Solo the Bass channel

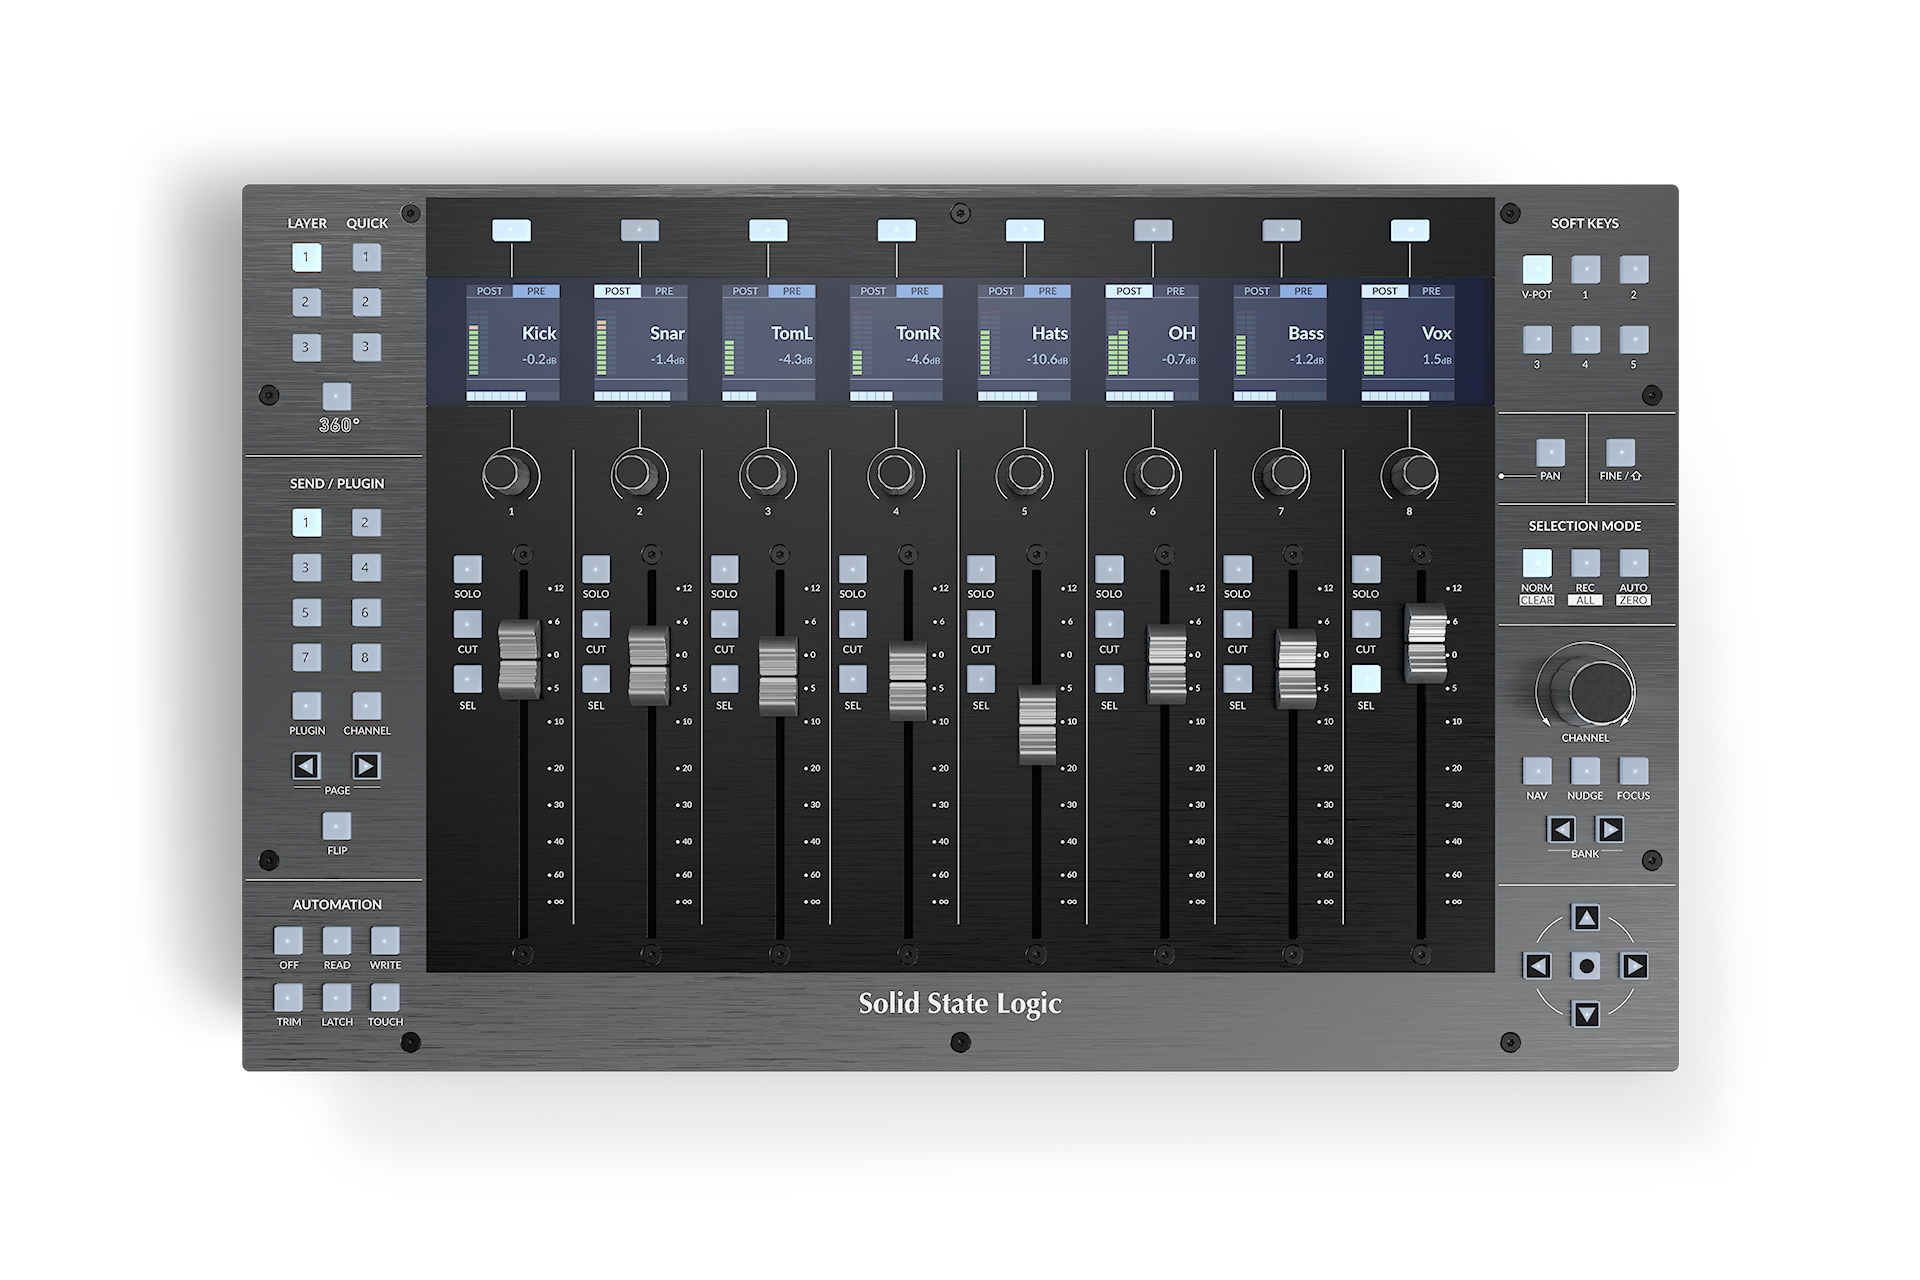(x=1237, y=569)
